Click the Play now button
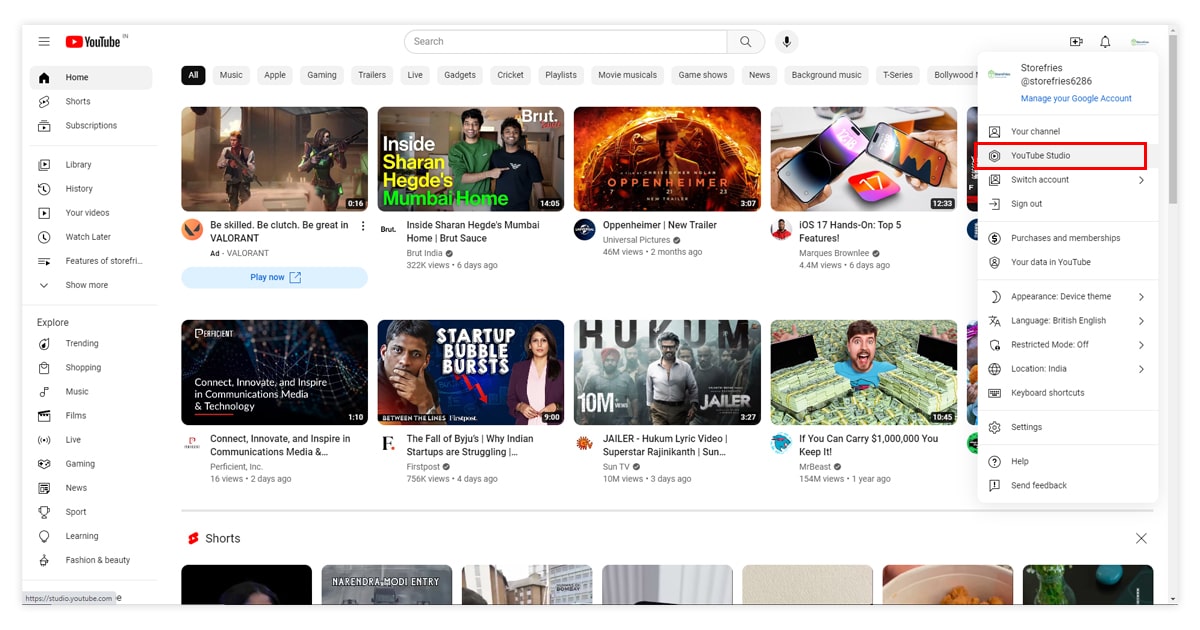This screenshot has height=630, width=1200. point(274,278)
